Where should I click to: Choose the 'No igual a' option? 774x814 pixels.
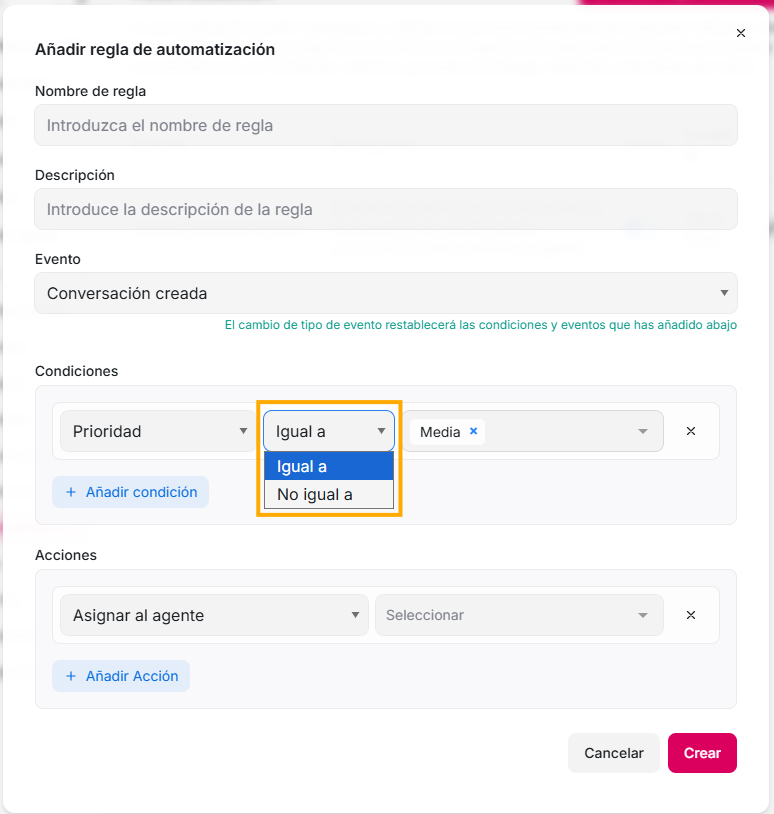328,494
